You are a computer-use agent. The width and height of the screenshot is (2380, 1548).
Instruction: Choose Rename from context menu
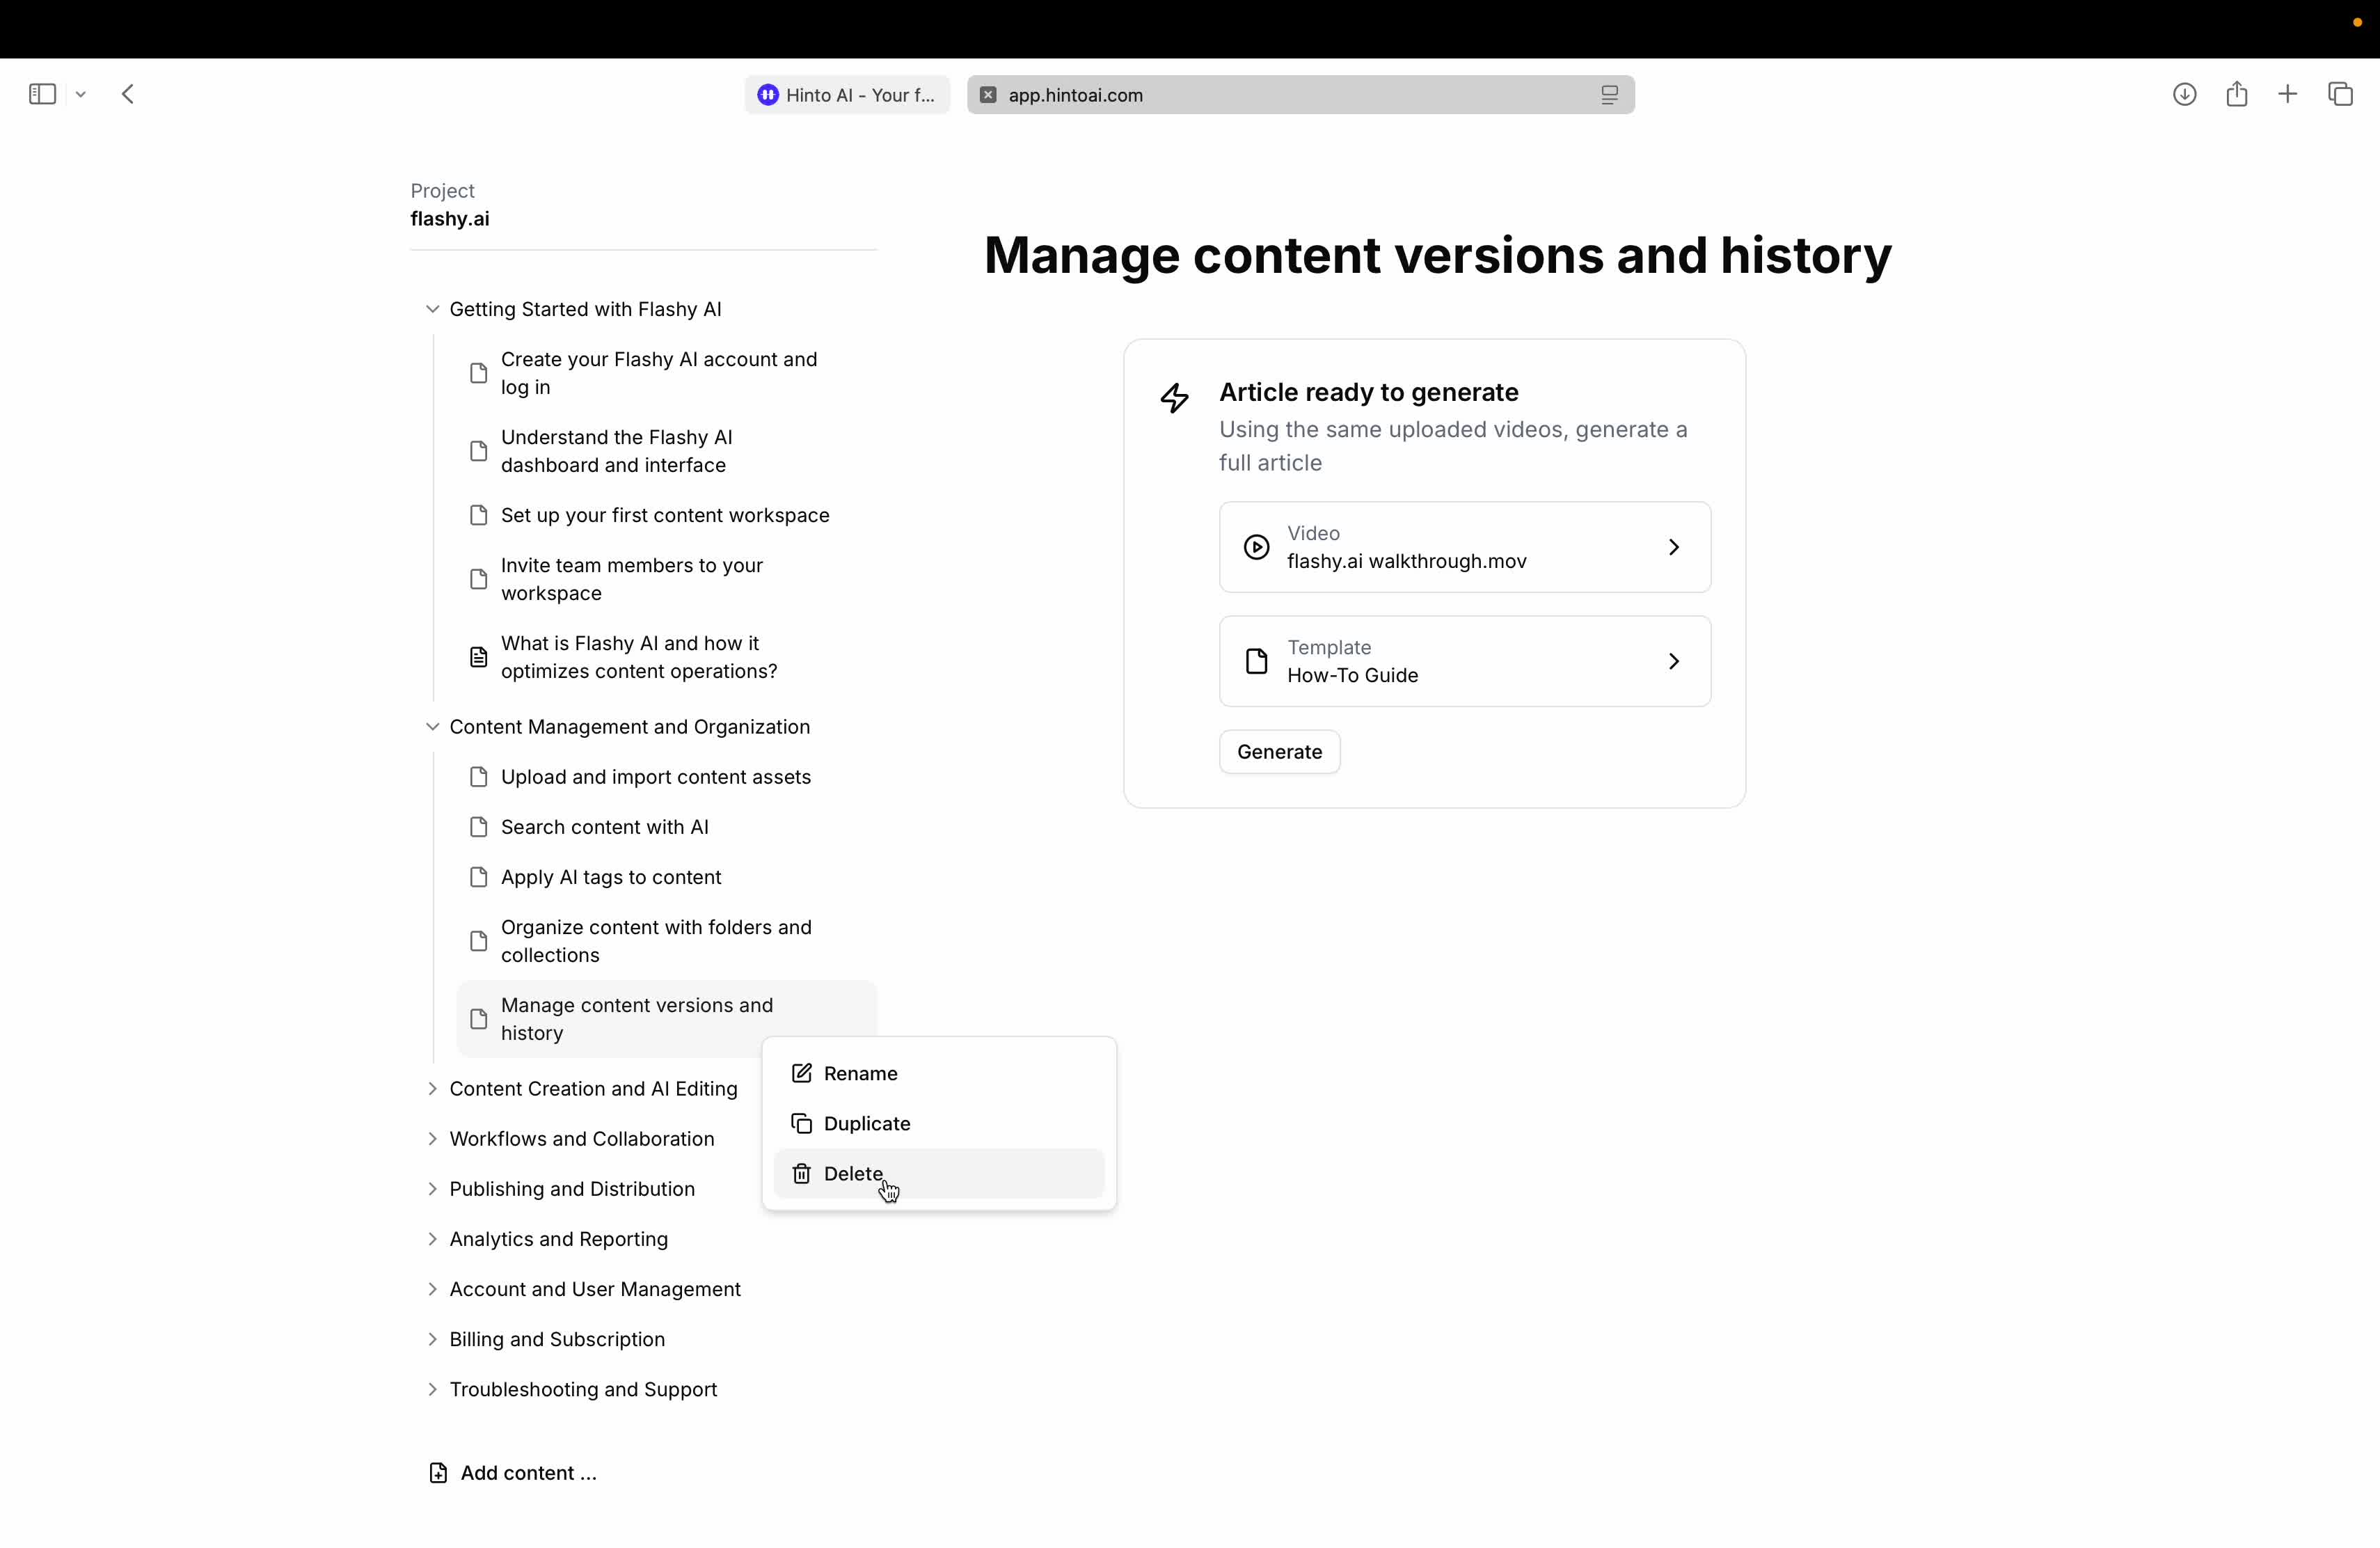[x=860, y=1073]
